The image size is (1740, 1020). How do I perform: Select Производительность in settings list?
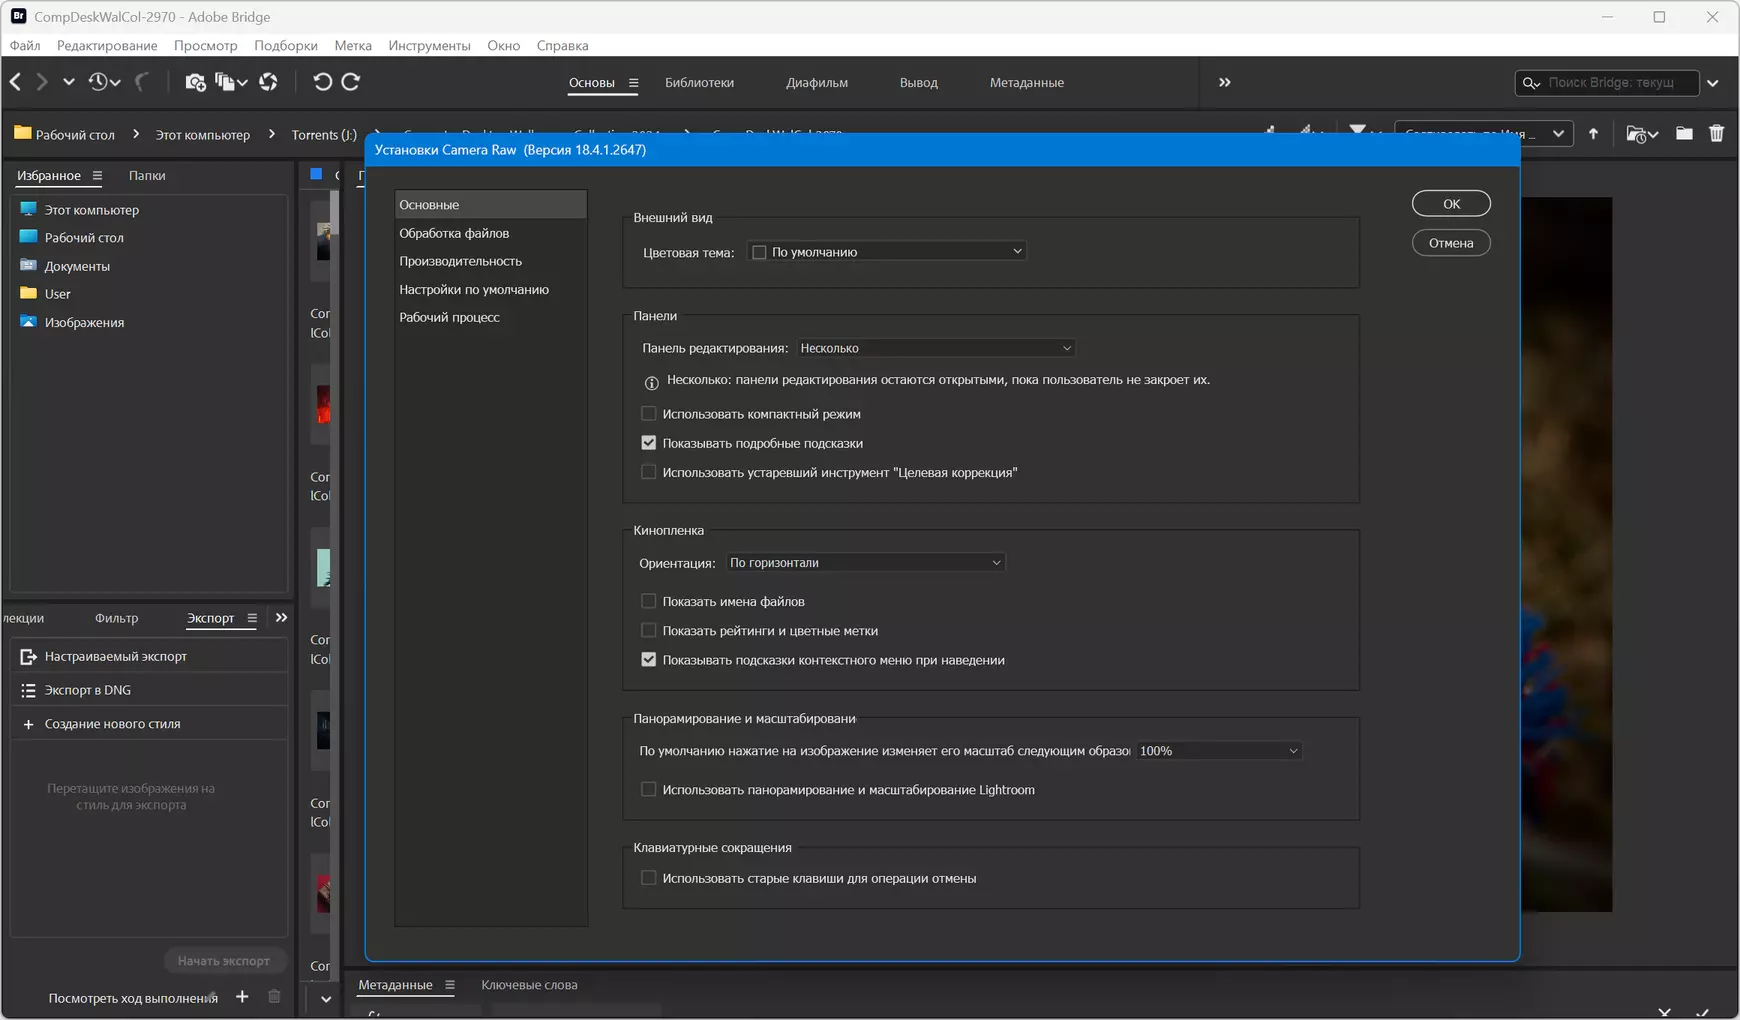461,261
